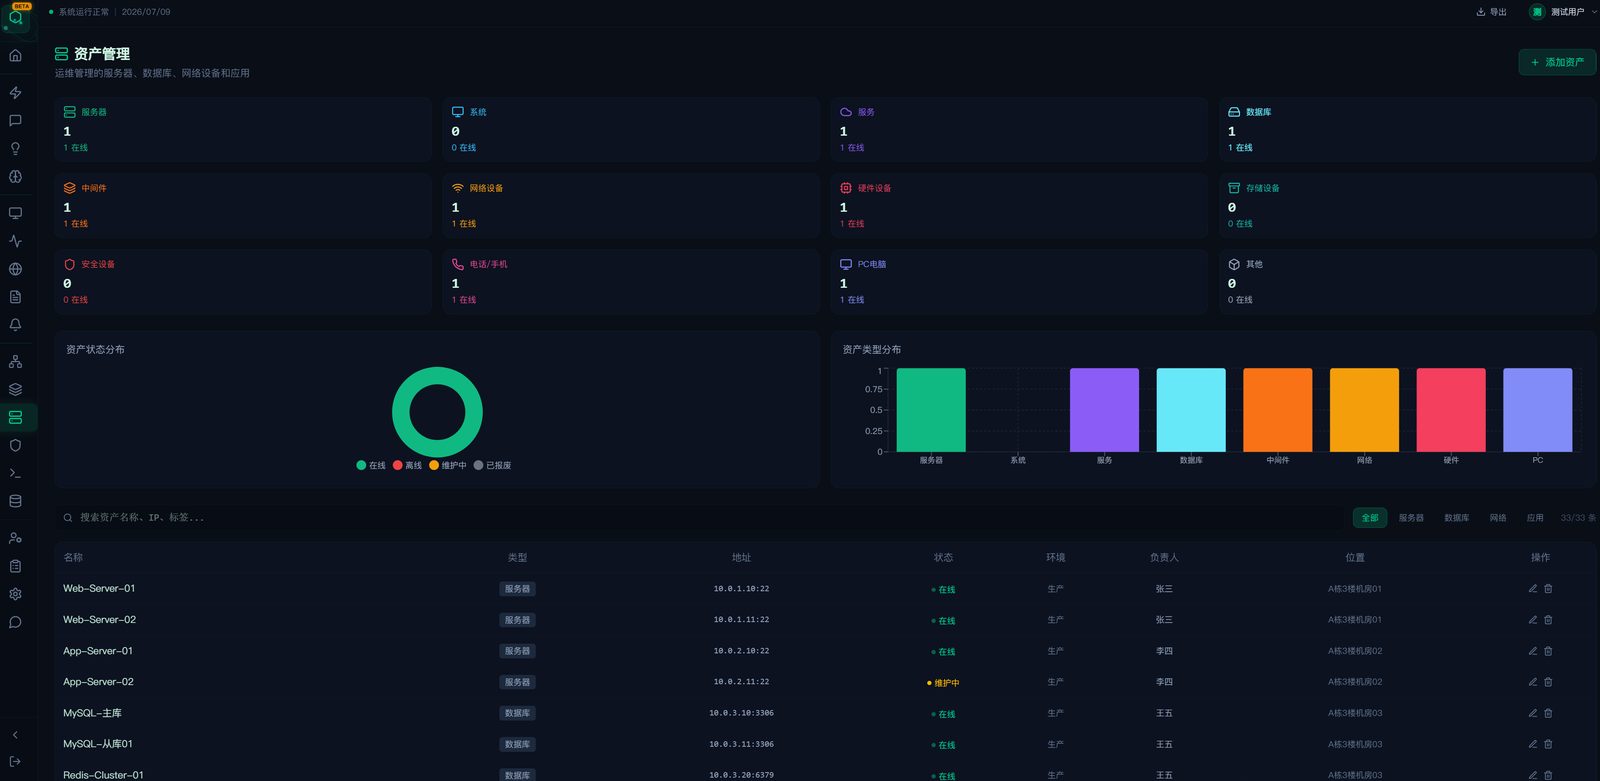Screen dimensions: 1600x781
Task: Toggle the 已报废 legend entry
Action: coord(493,465)
